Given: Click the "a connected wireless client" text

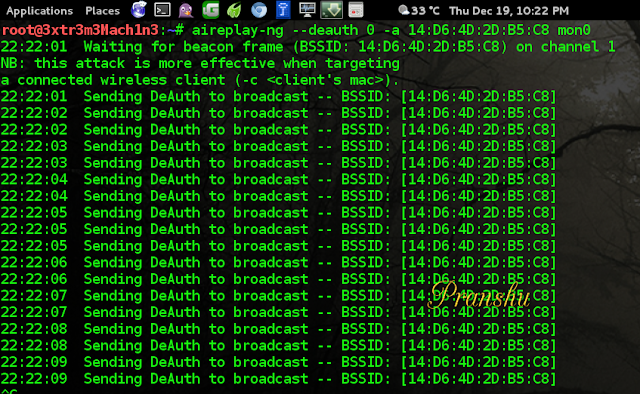Looking at the screenshot, I should [113, 80].
